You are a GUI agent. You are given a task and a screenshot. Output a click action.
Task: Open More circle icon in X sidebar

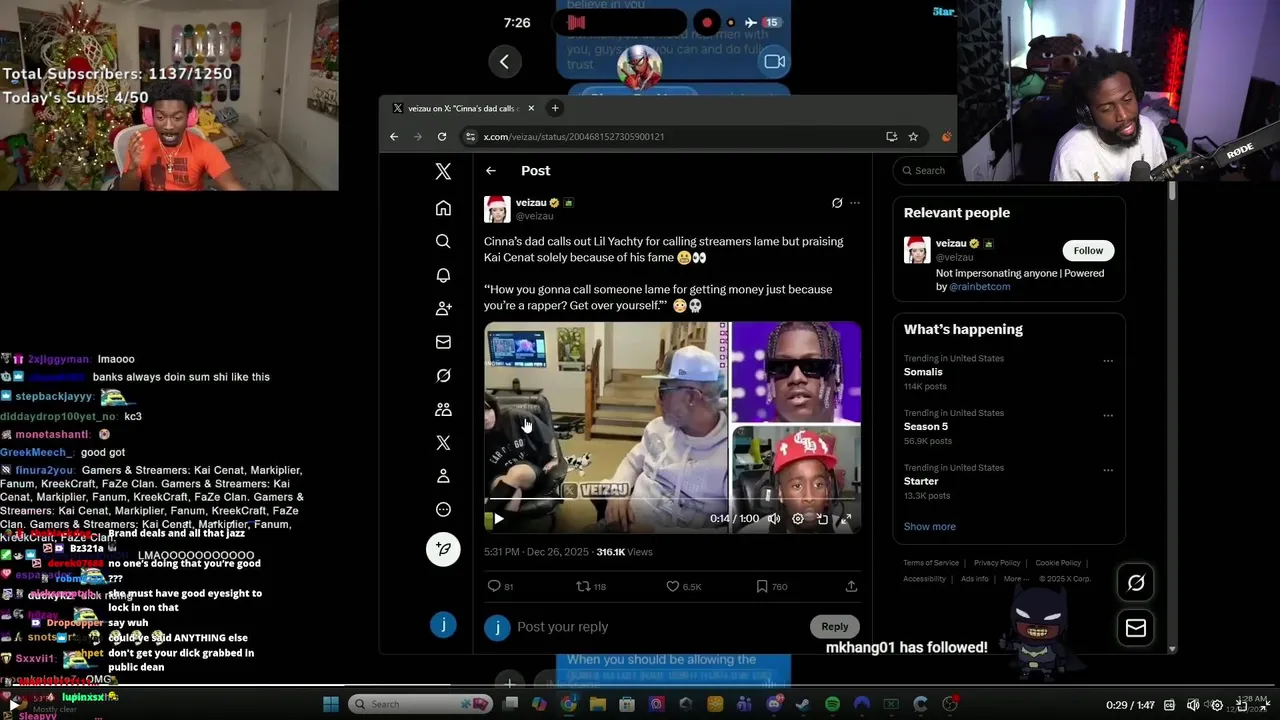[443, 509]
